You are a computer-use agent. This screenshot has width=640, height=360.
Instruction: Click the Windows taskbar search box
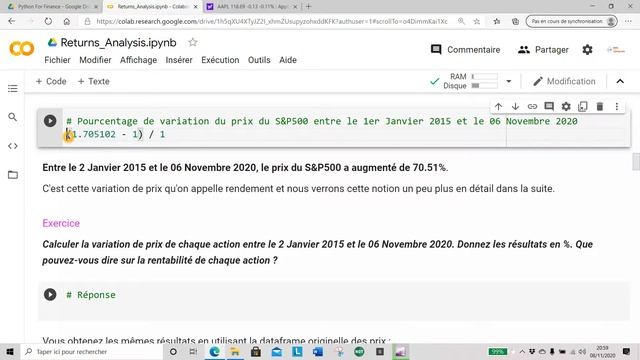click(x=92, y=351)
